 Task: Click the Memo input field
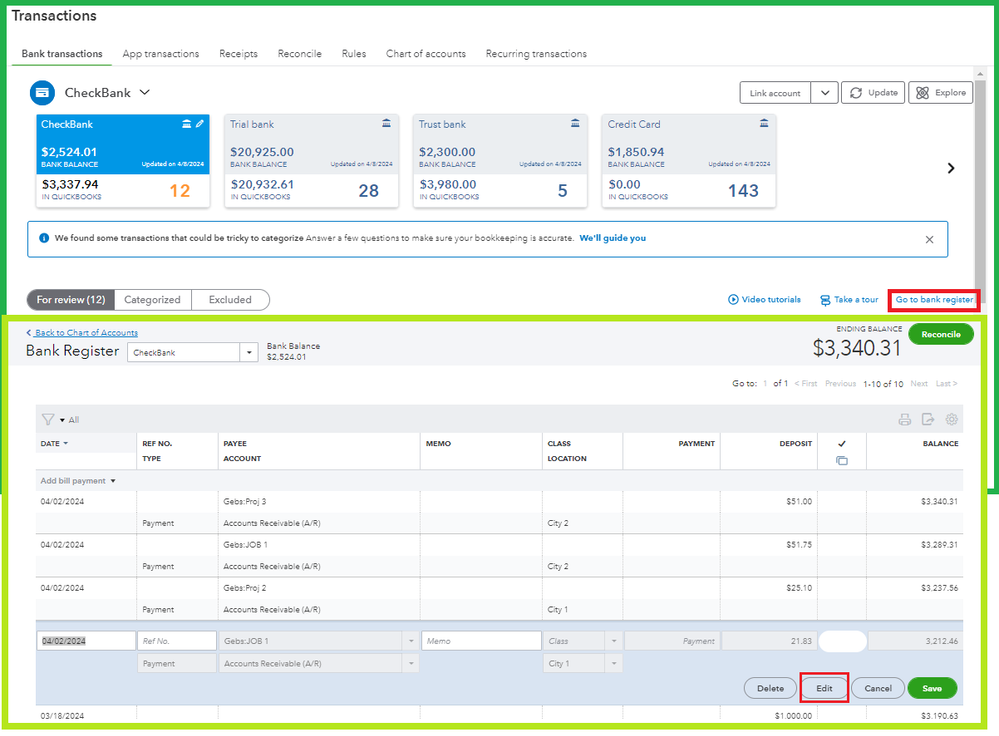click(481, 641)
